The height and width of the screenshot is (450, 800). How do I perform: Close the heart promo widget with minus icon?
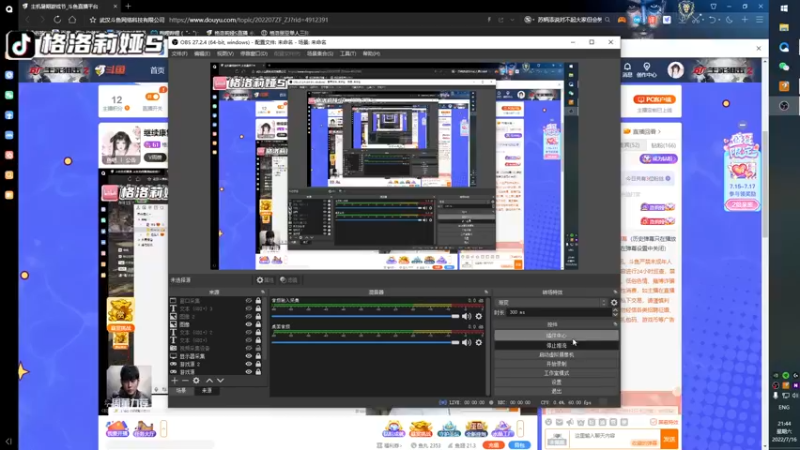point(742,125)
